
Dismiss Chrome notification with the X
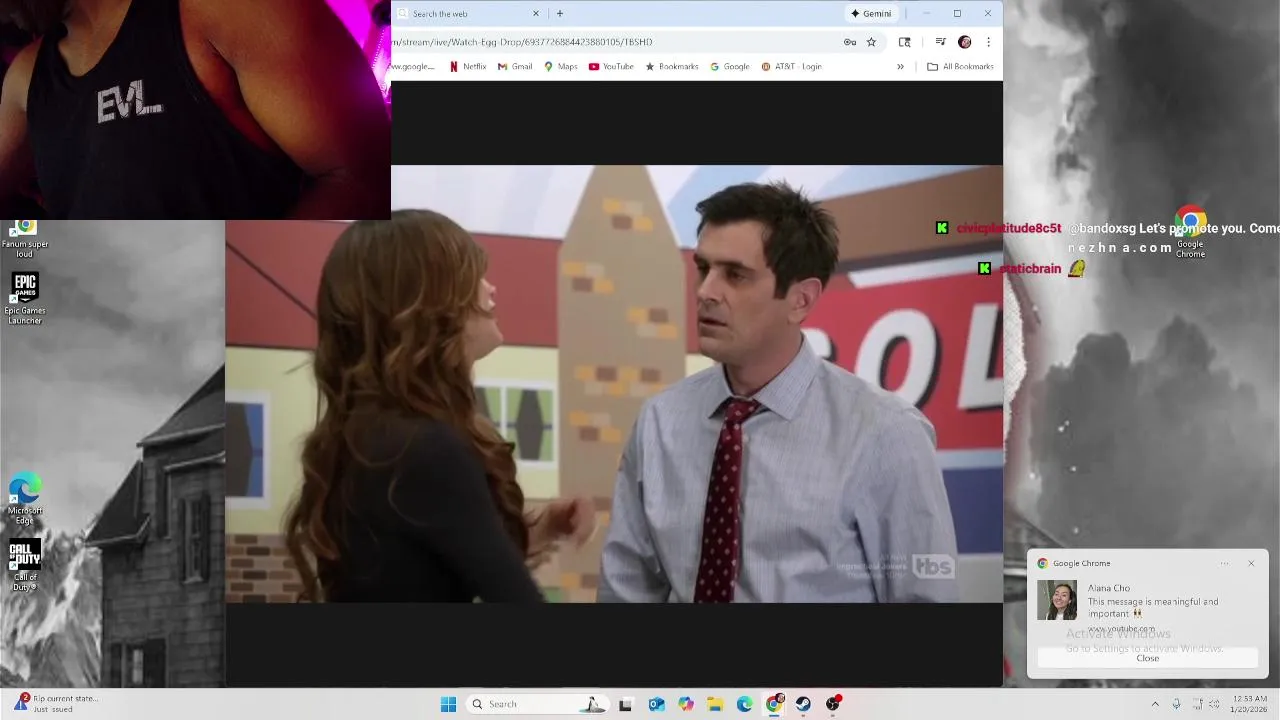tap(1251, 563)
